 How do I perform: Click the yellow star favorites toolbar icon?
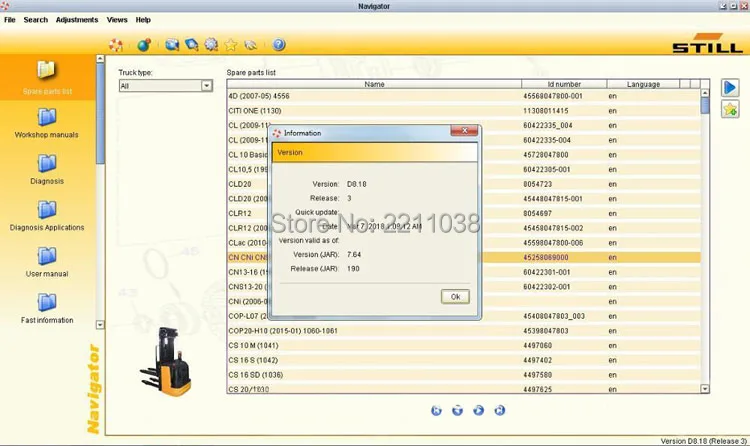(x=231, y=45)
